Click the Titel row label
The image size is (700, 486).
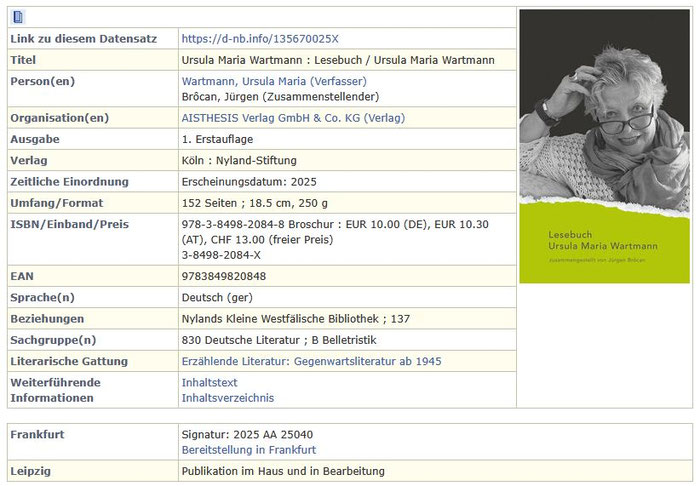tap(23, 60)
